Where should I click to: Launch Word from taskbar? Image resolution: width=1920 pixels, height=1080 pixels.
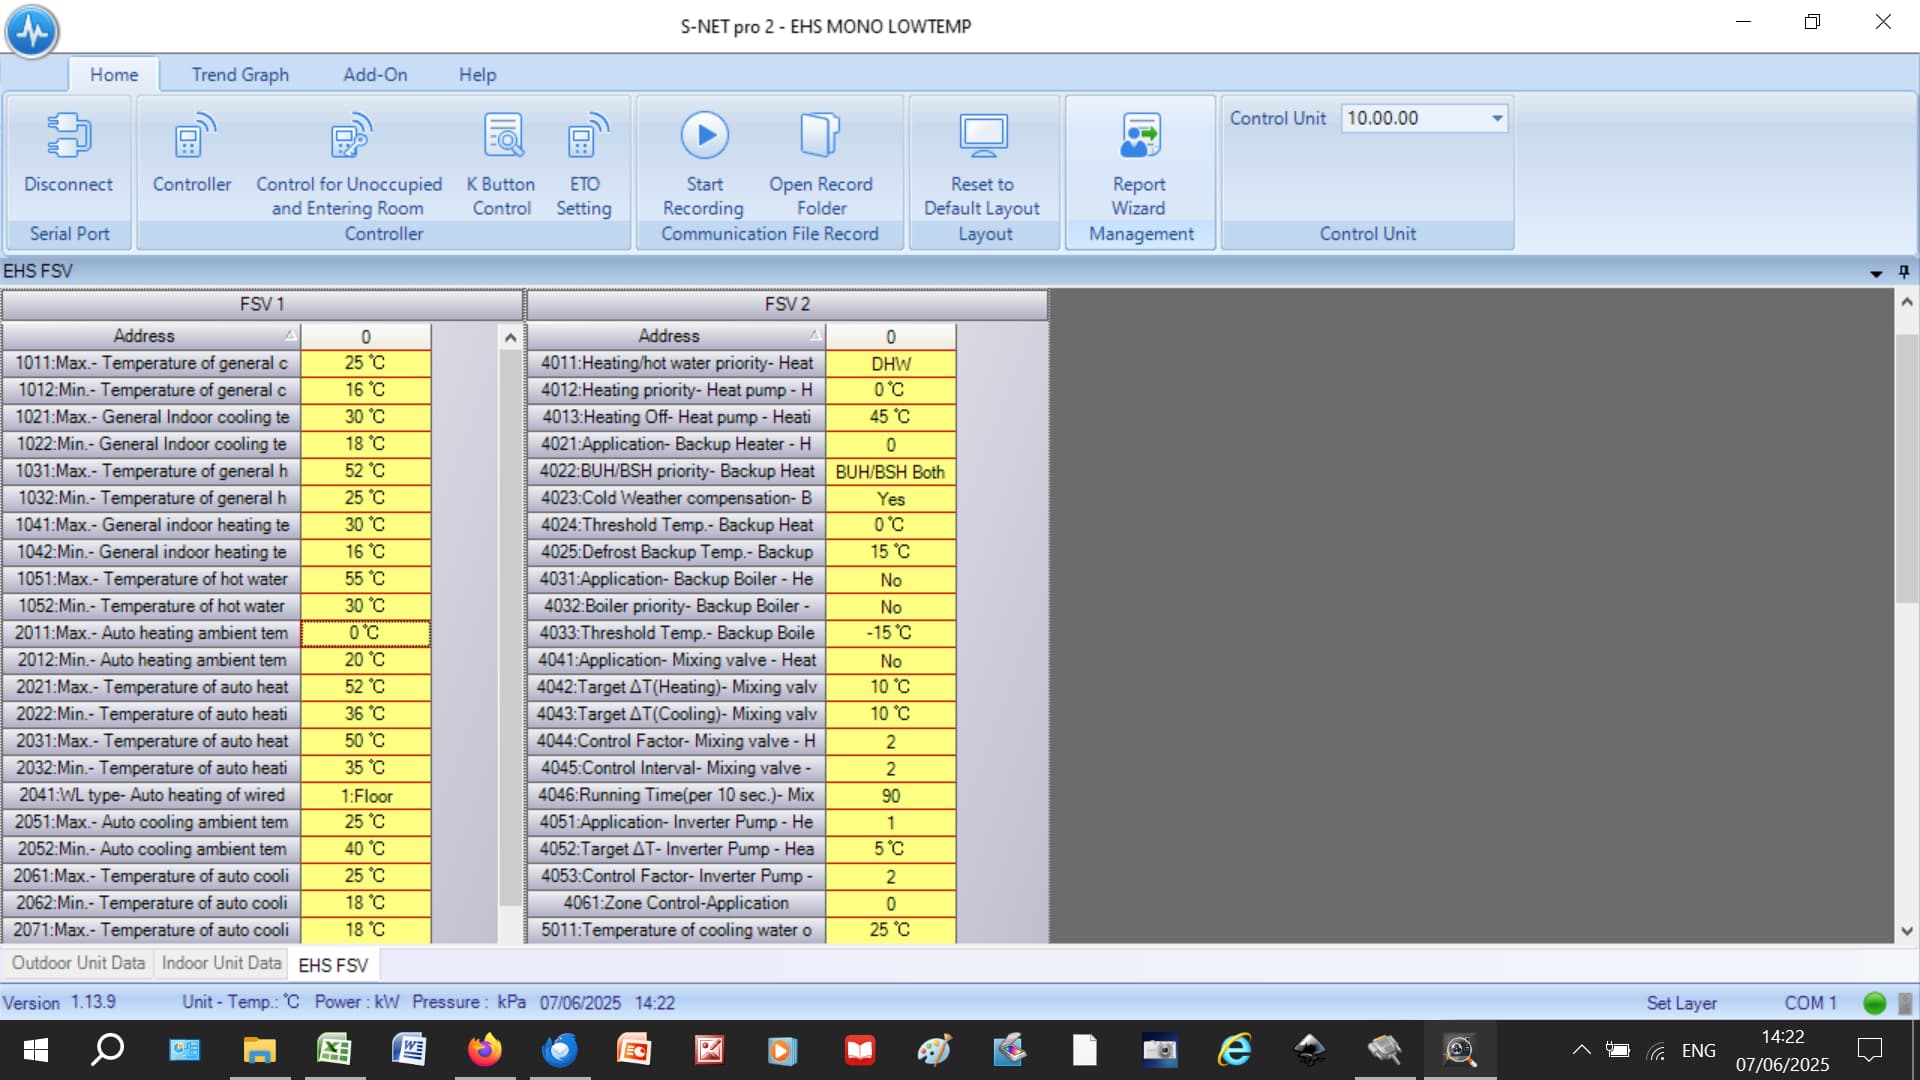click(409, 1050)
